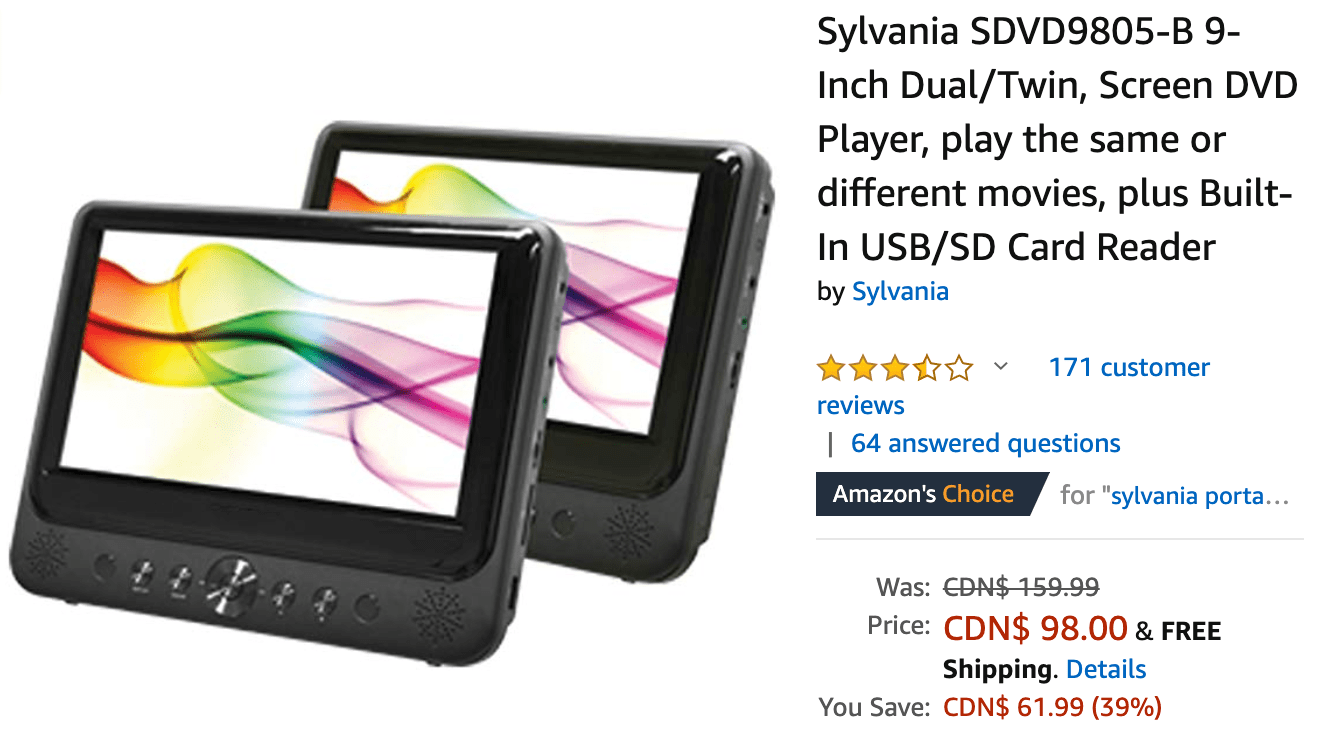Click the first filled gold star

(x=831, y=368)
